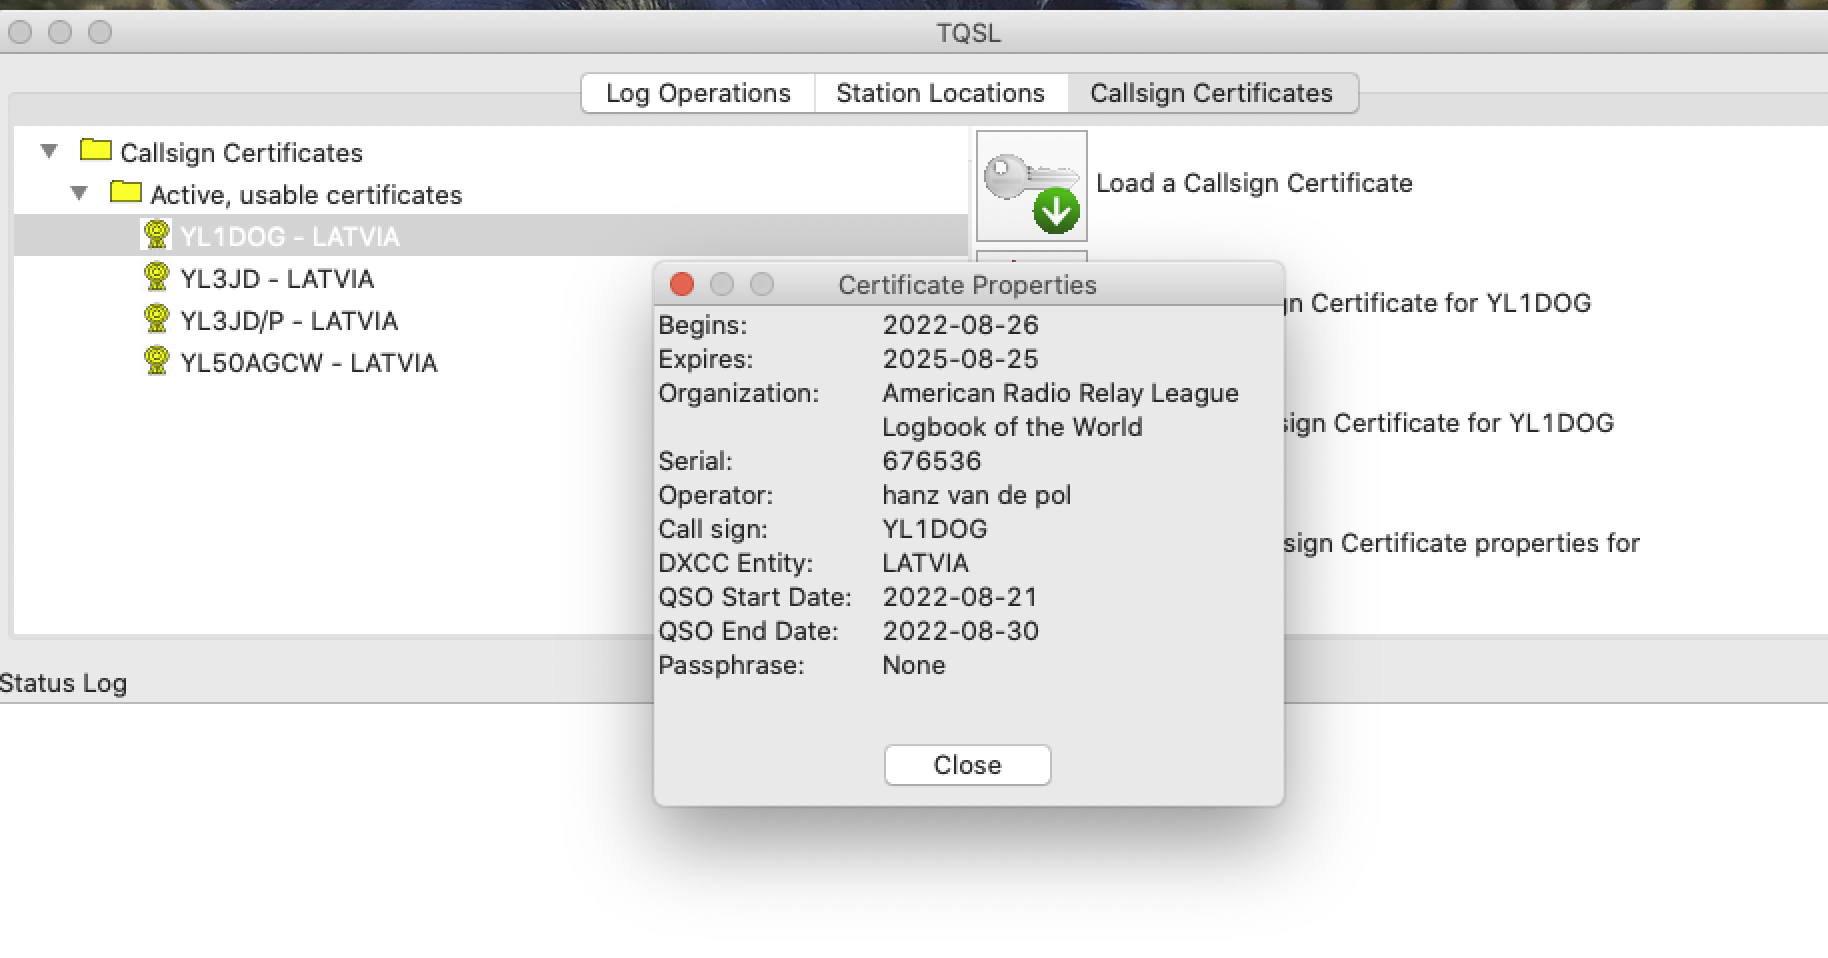Close the Certificate Properties dialog with Close button

pos(967,765)
